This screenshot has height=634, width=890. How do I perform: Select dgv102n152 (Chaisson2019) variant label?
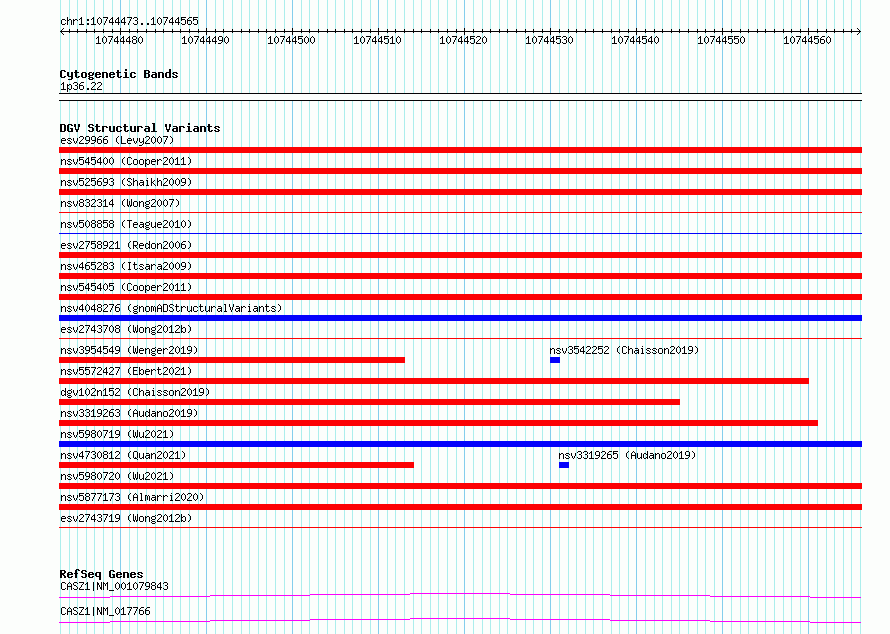tap(135, 392)
